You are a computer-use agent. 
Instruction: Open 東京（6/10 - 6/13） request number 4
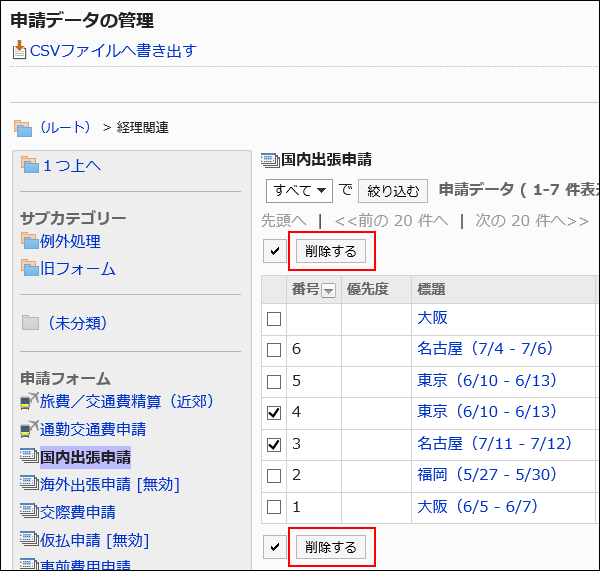coord(487,411)
